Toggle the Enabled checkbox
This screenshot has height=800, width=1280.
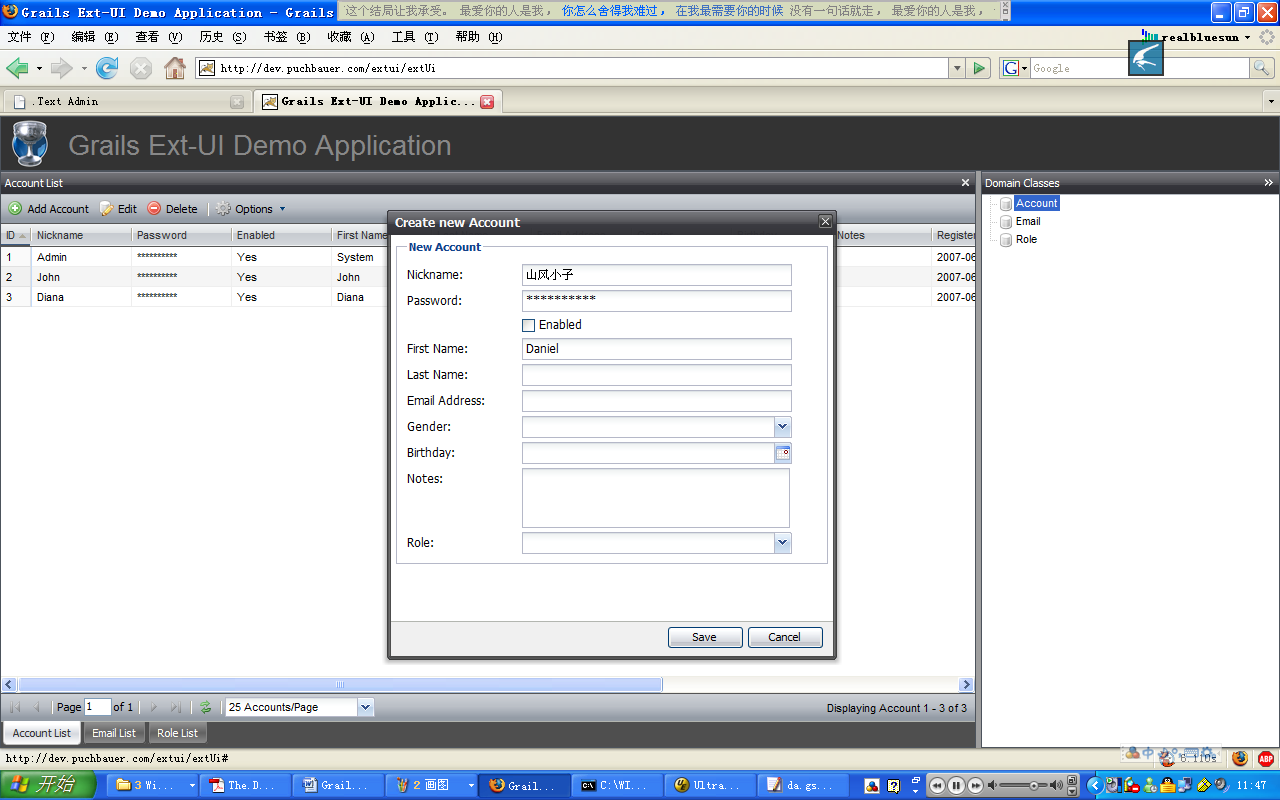pyautogui.click(x=528, y=325)
